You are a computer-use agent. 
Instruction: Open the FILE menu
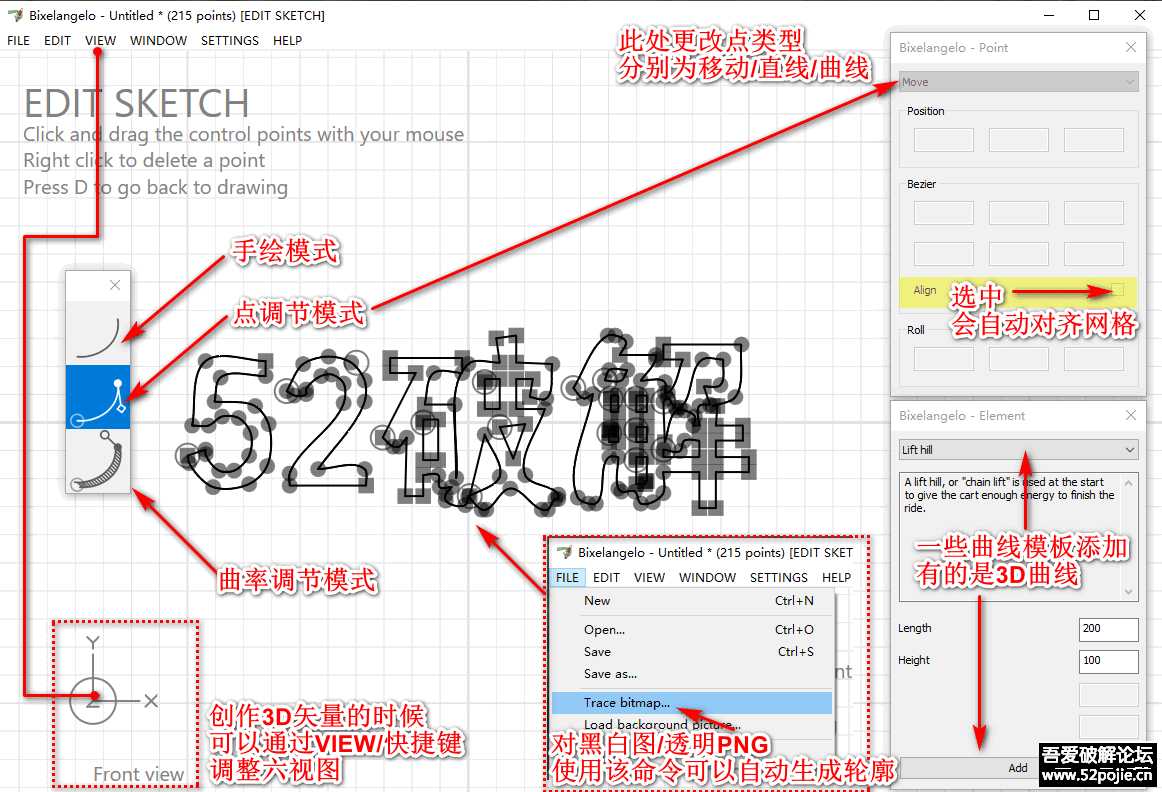coord(17,40)
